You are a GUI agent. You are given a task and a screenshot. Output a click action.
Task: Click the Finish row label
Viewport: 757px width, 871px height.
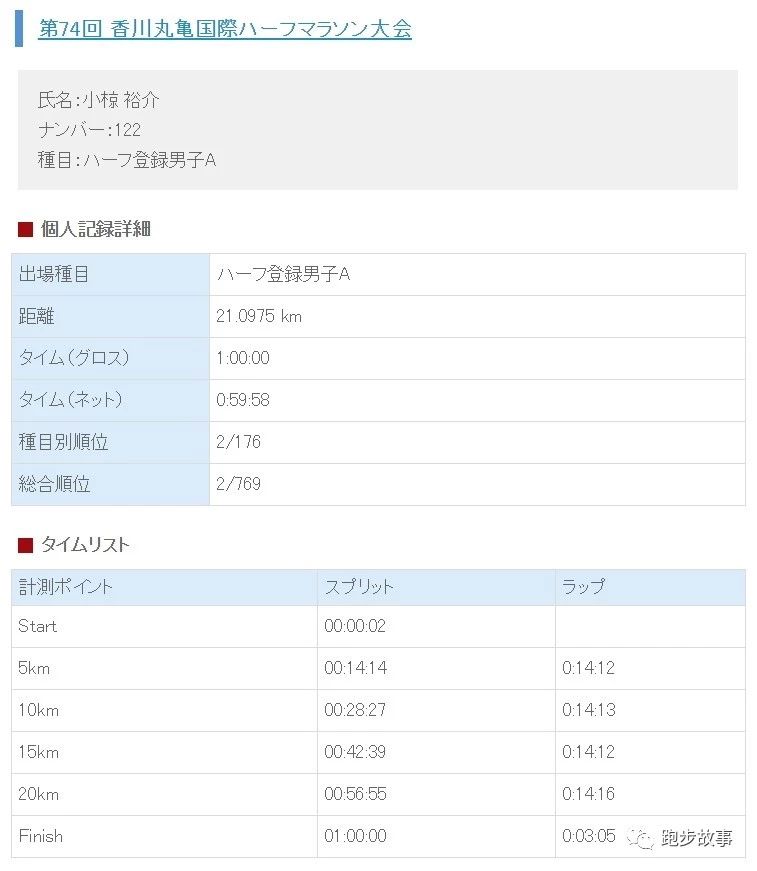click(x=40, y=836)
